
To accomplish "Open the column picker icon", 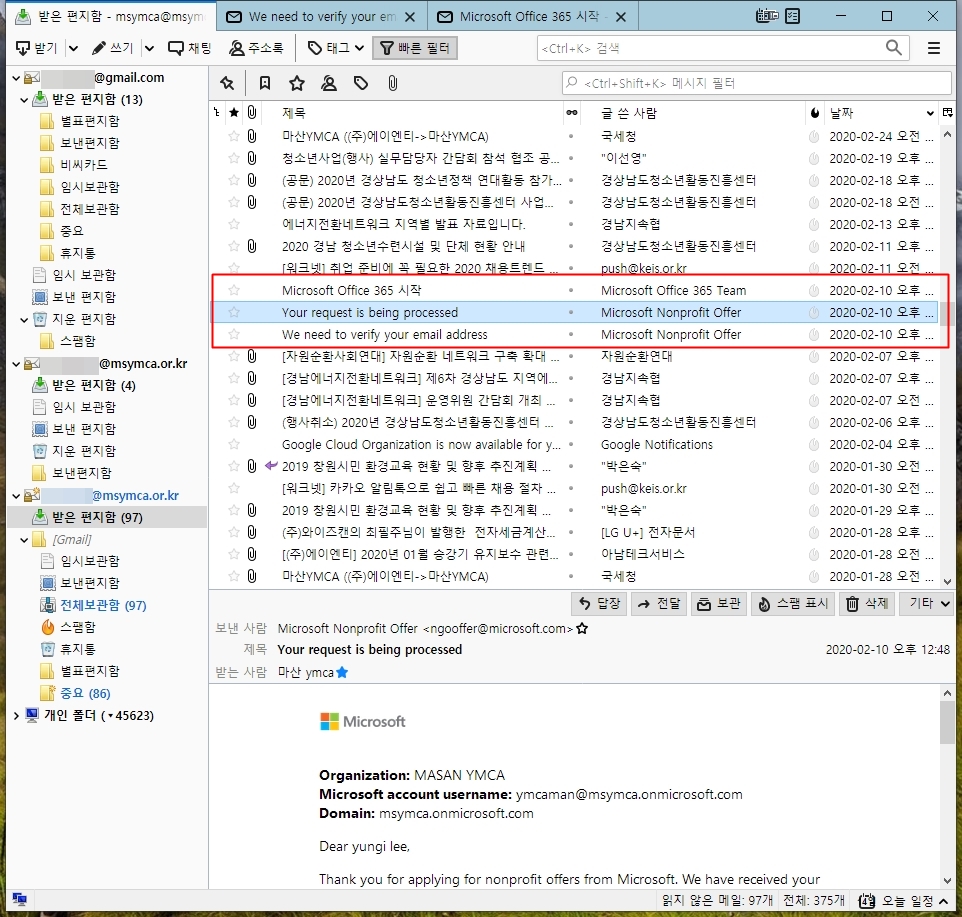I will coord(948,112).
